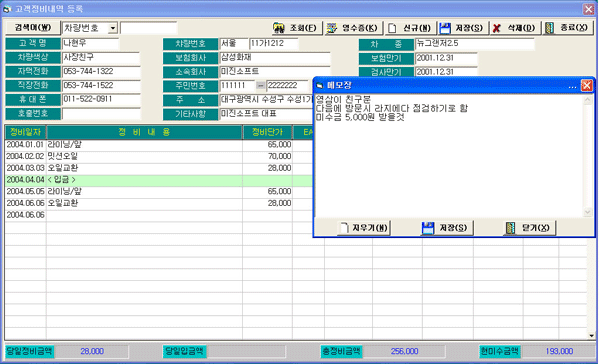The image size is (599, 364).
Task: Click the 메모장 window title icon
Action: (x=320, y=86)
